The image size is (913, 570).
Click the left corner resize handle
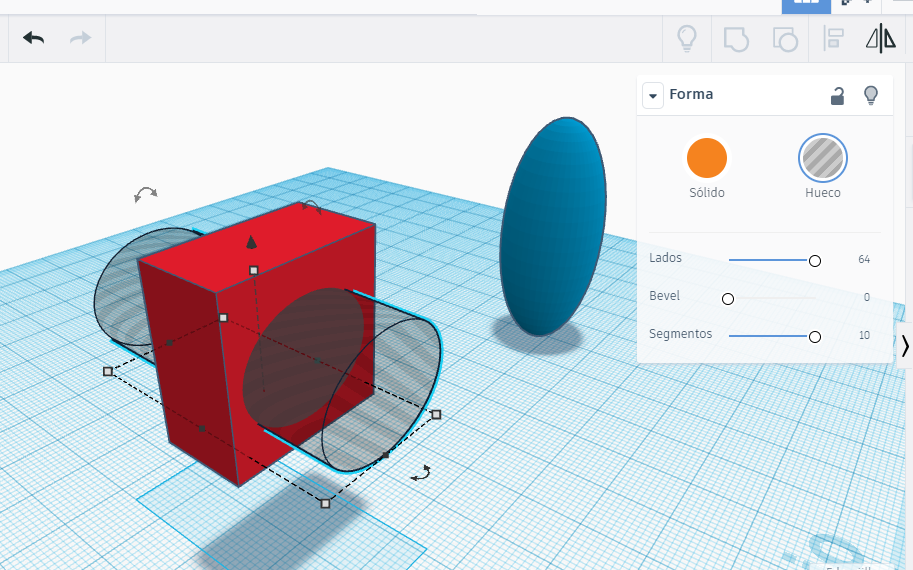(108, 371)
